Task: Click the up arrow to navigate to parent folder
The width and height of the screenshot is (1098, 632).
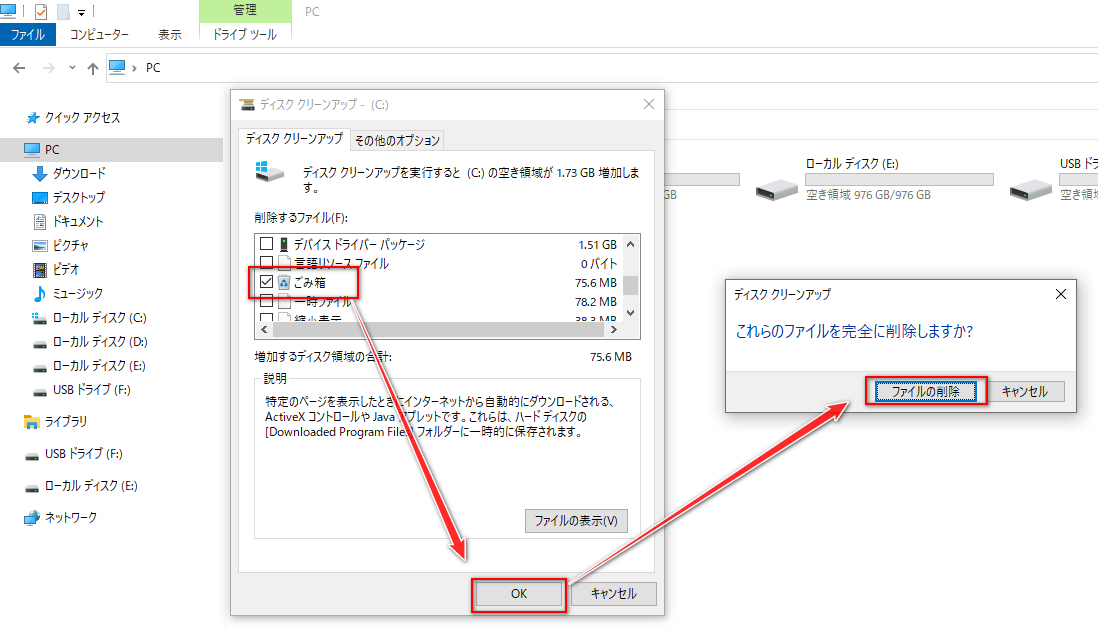Action: (93, 67)
